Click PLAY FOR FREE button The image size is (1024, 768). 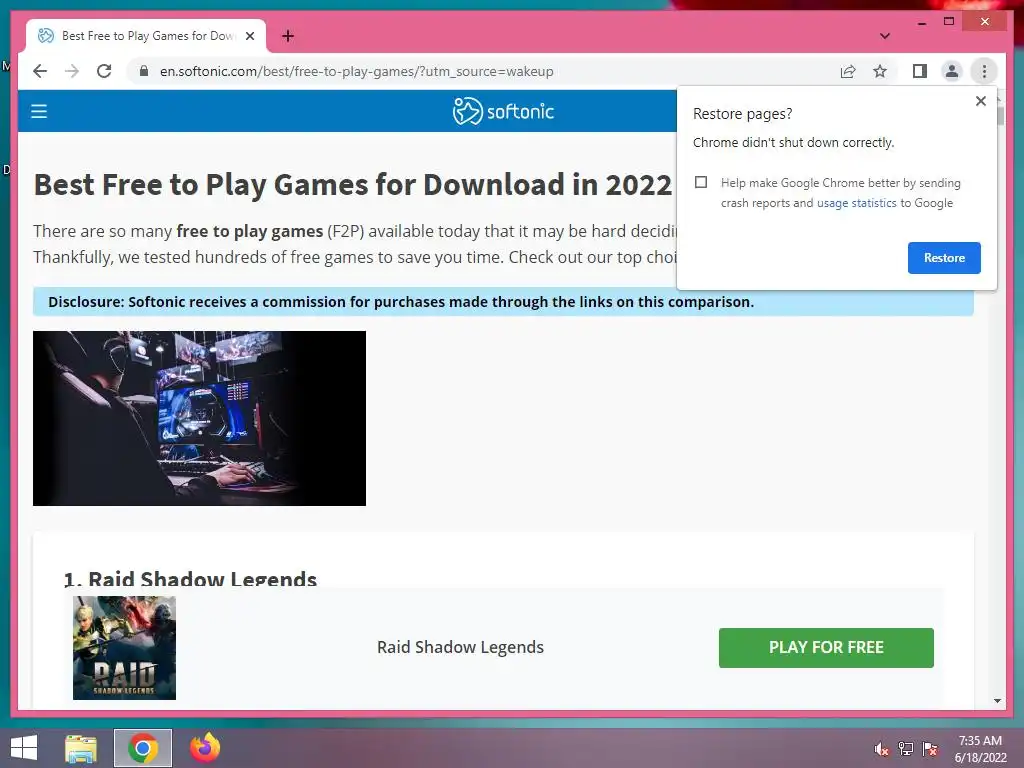pyautogui.click(x=826, y=647)
